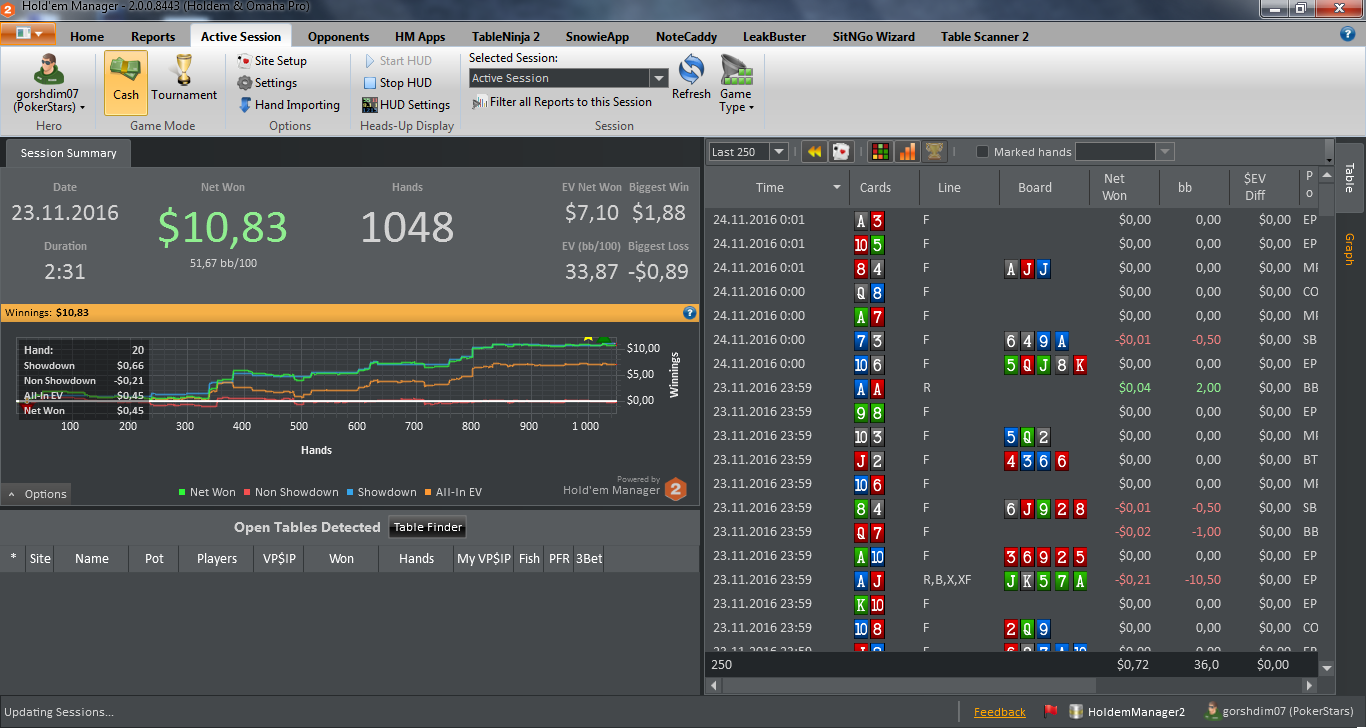Select Cash game mode
This screenshot has height=728, width=1366.
tap(126, 83)
